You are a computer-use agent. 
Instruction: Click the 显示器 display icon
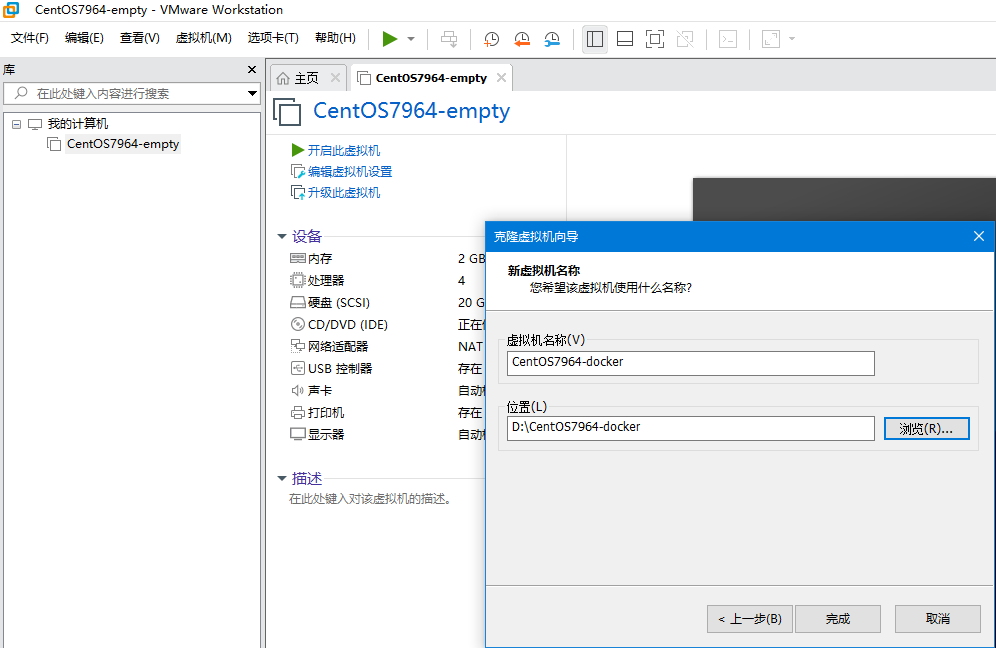pyautogui.click(x=297, y=434)
